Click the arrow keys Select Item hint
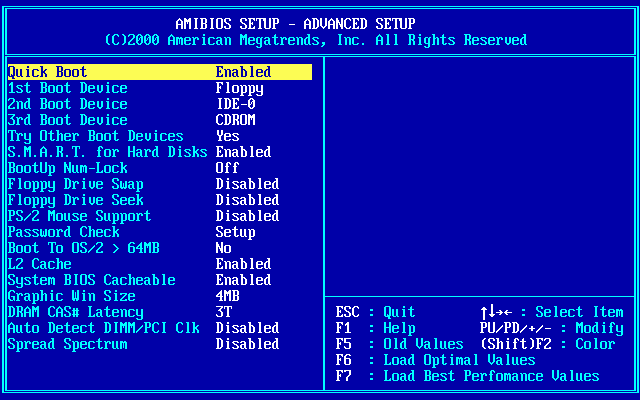 pyautogui.click(x=552, y=312)
